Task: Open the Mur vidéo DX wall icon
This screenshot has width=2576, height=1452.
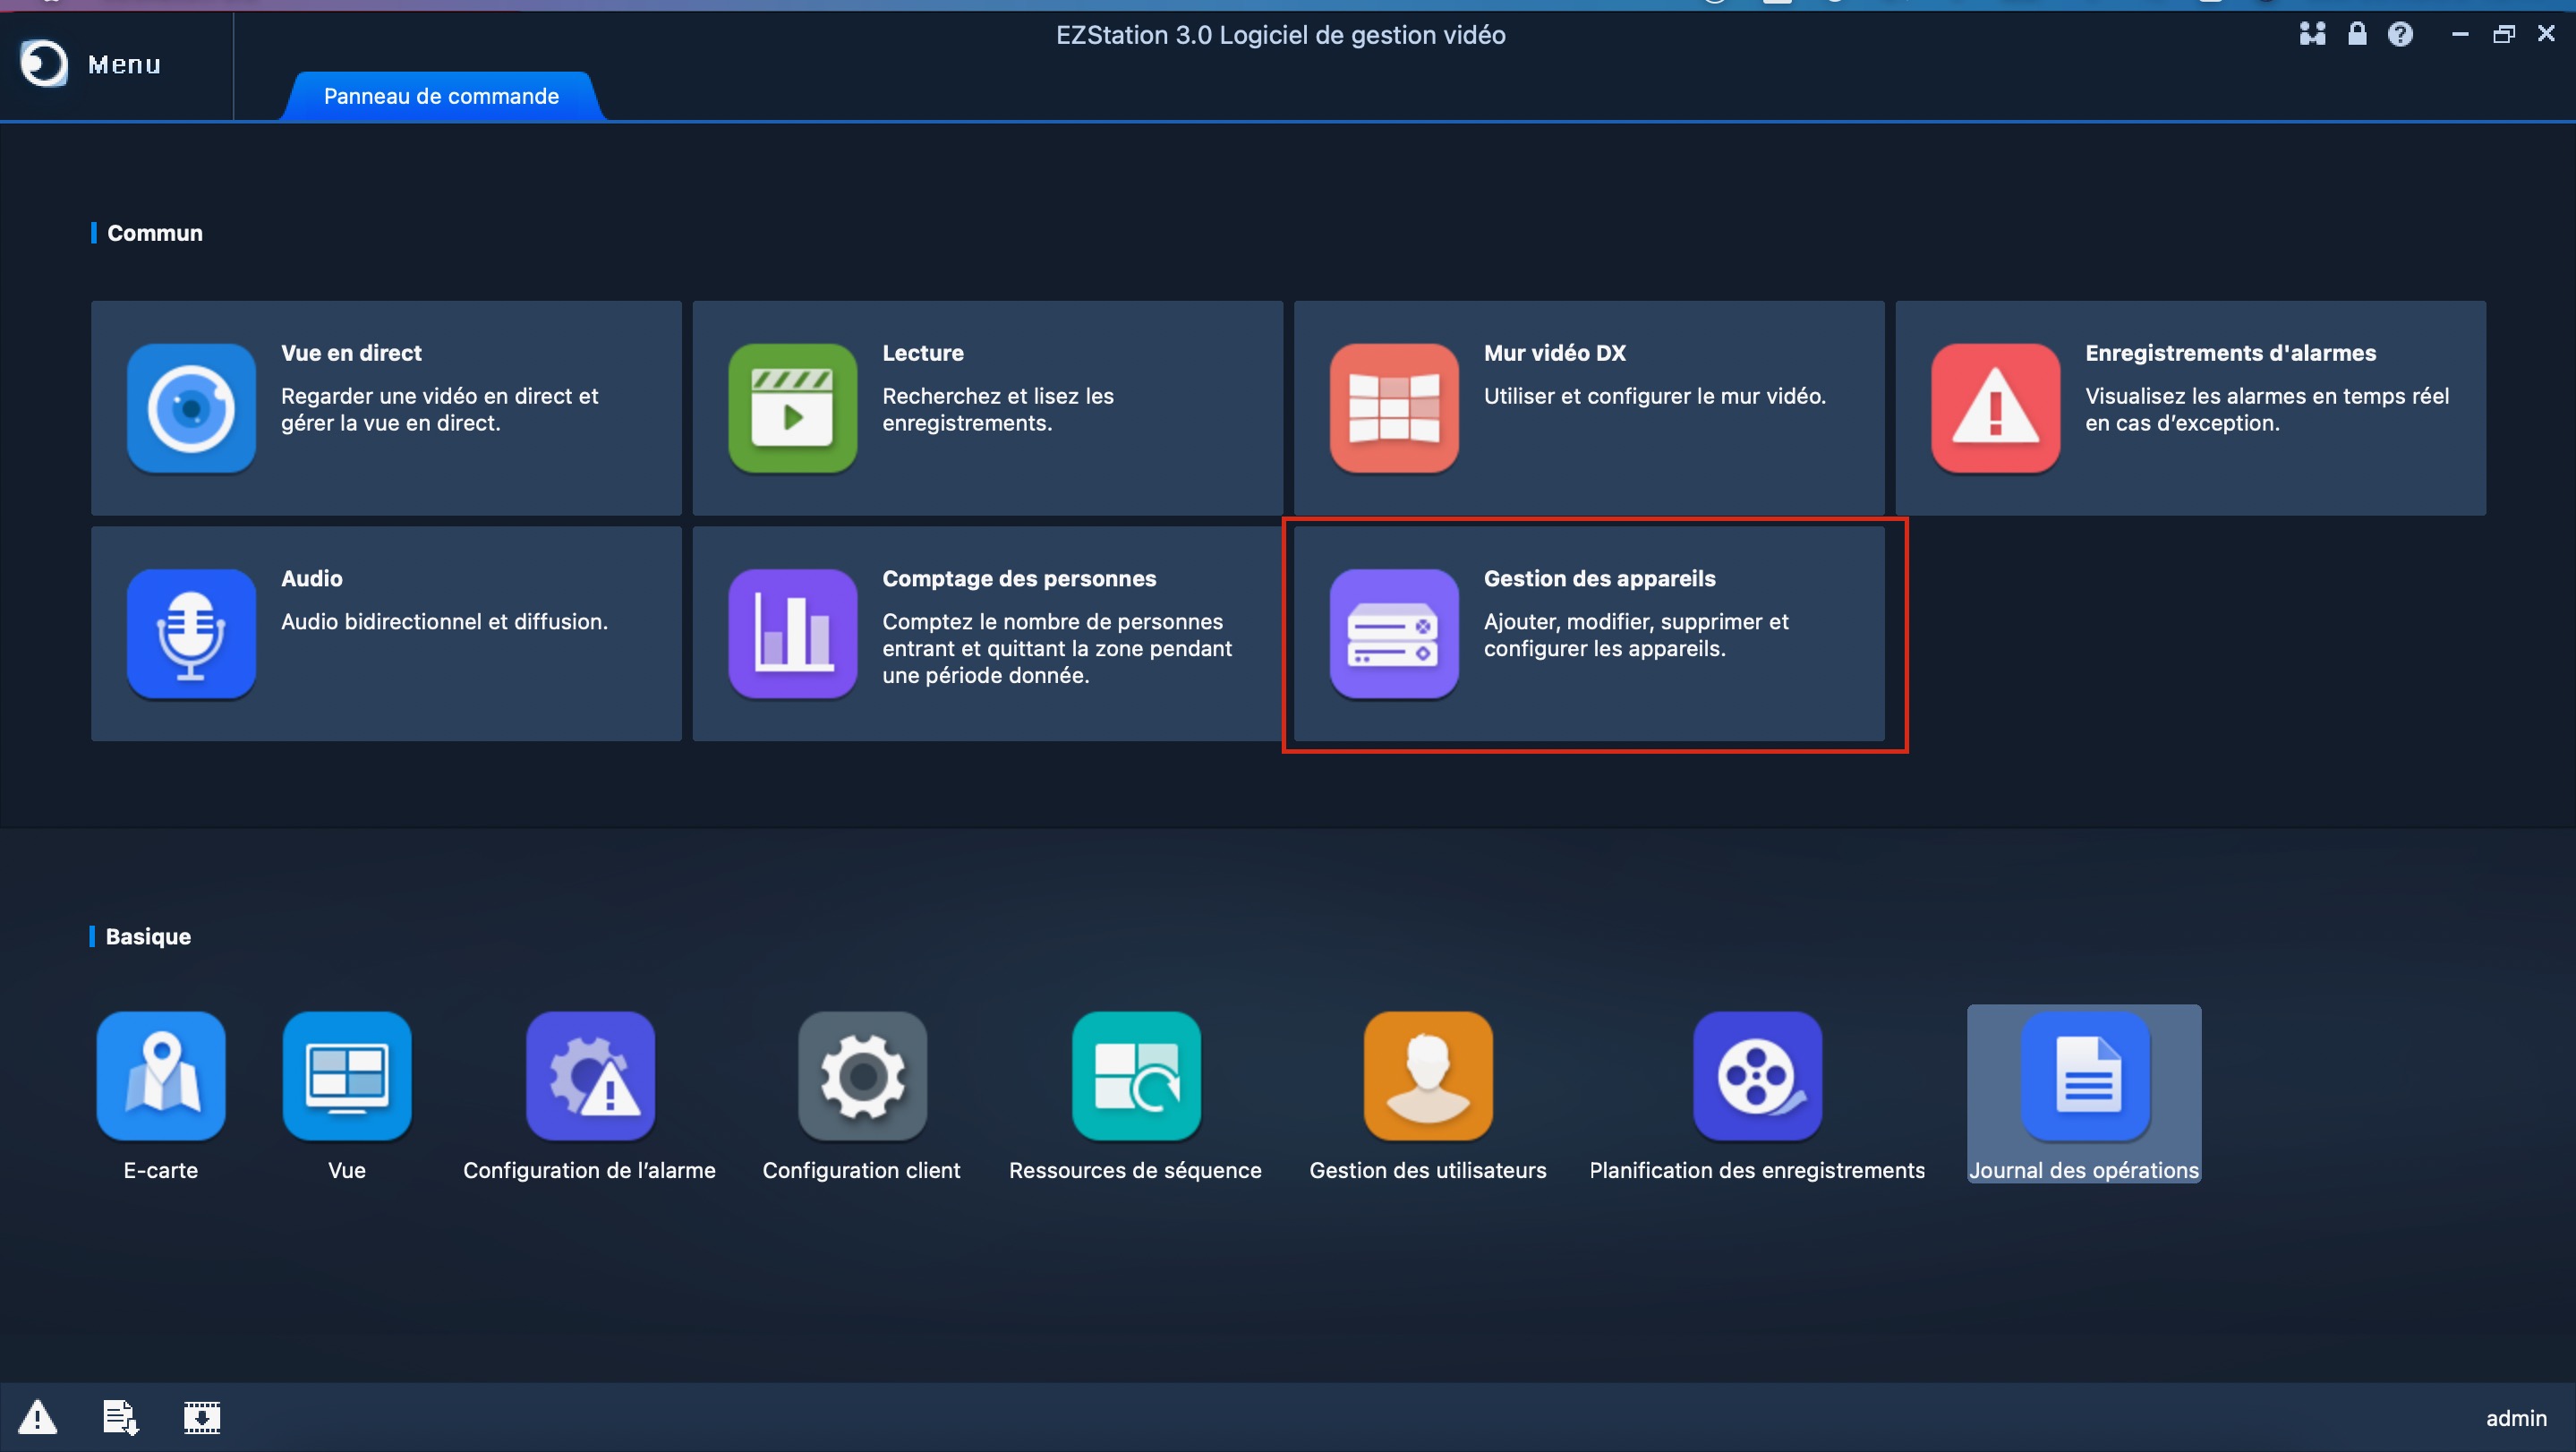Action: coord(1394,408)
